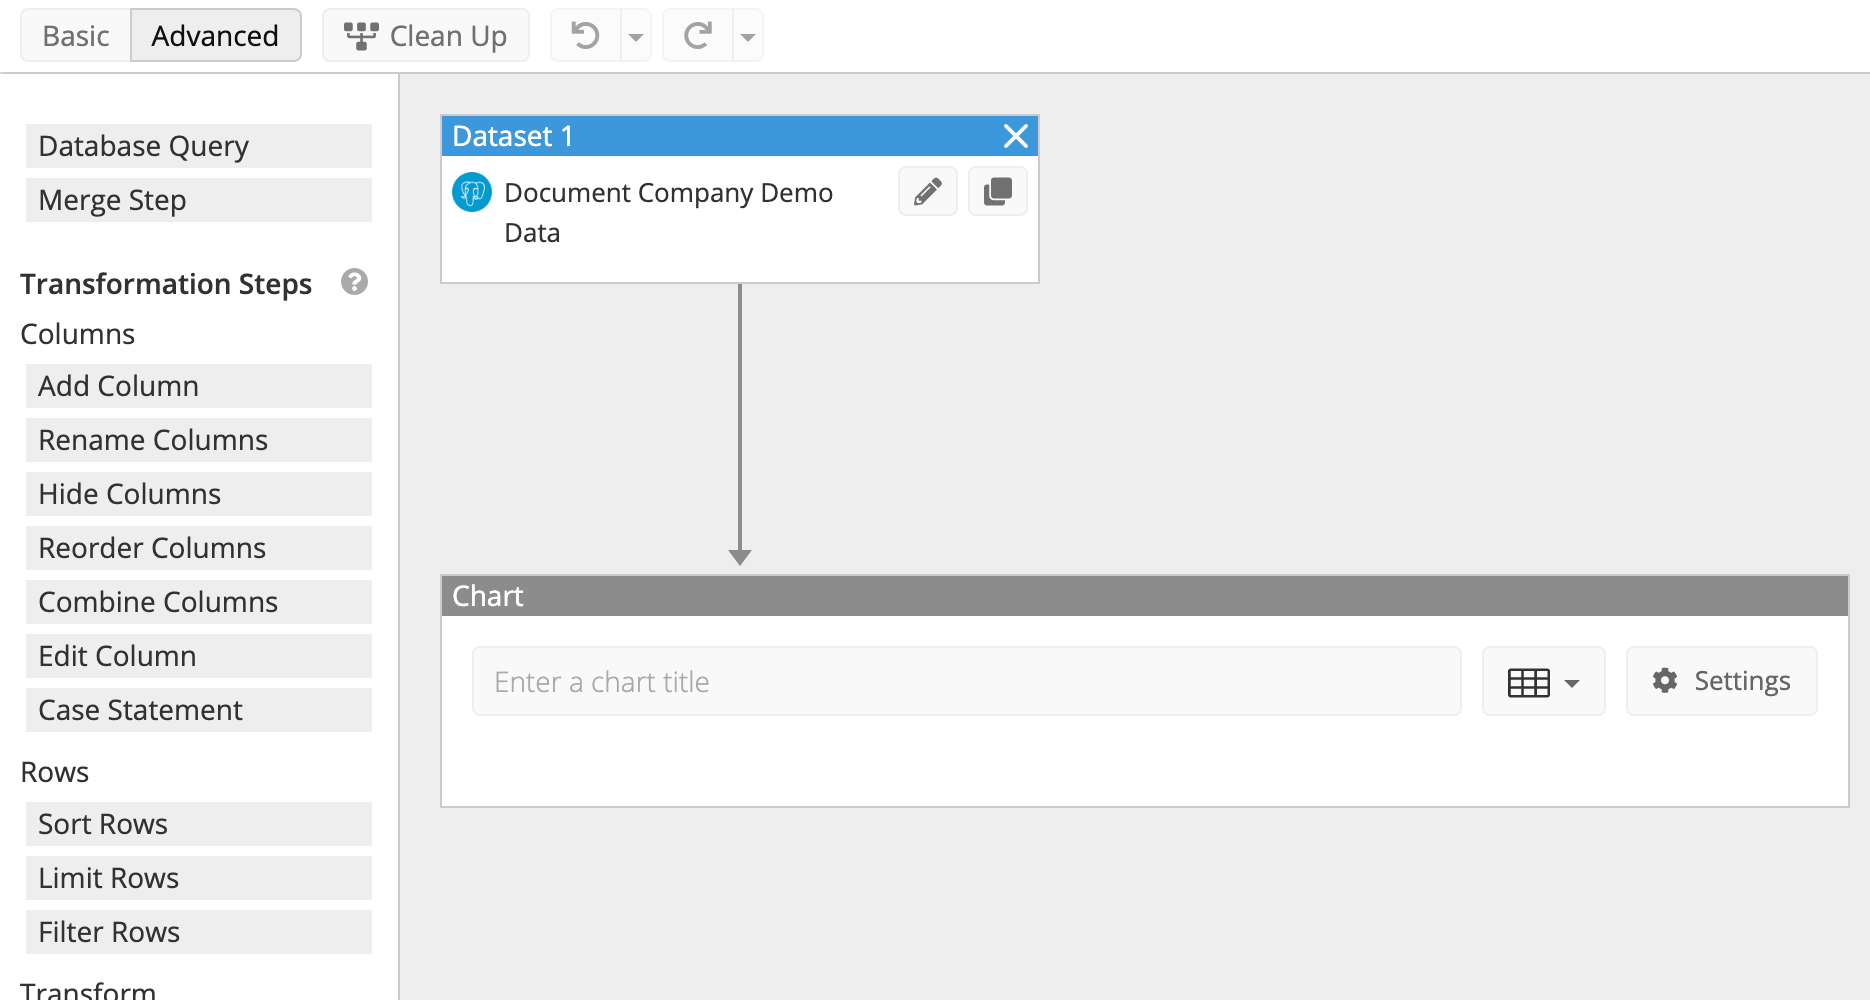Select Document Company Demo Data text

click(x=668, y=212)
